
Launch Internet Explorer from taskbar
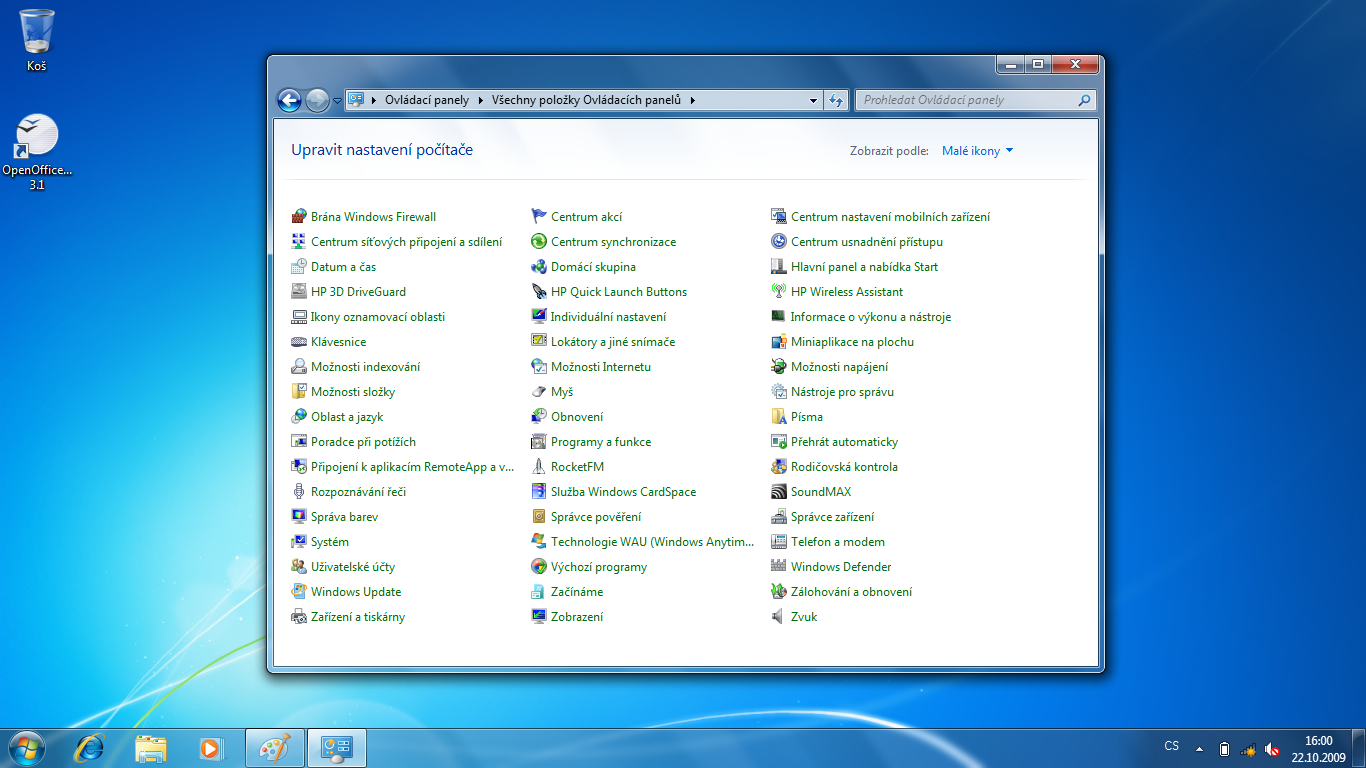pos(91,748)
